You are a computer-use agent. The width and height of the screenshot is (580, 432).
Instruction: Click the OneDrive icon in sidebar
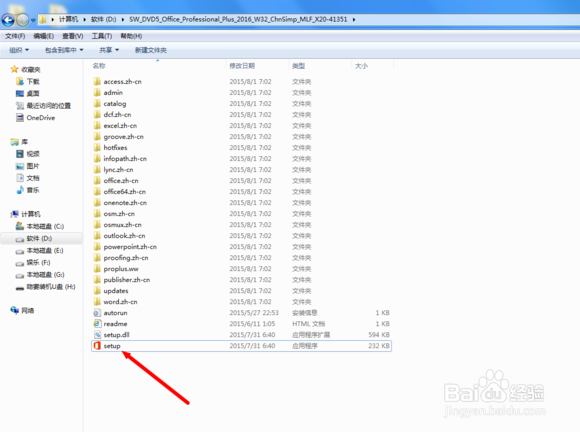tap(20, 118)
